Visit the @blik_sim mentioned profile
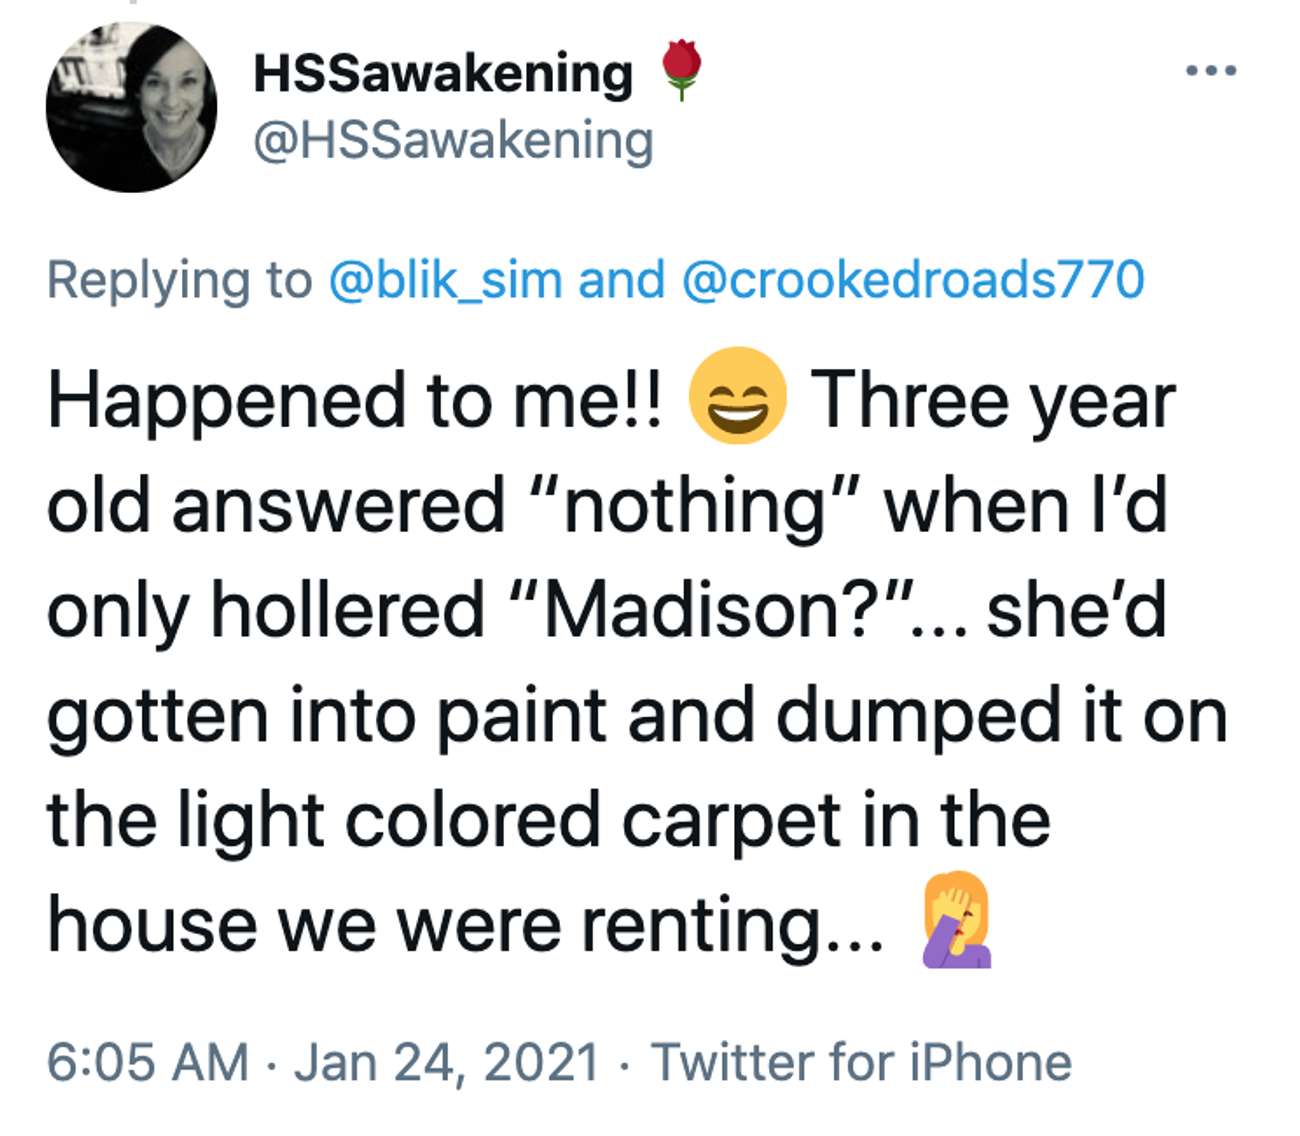Screen dimensions: 1300x1136 (x=445, y=280)
